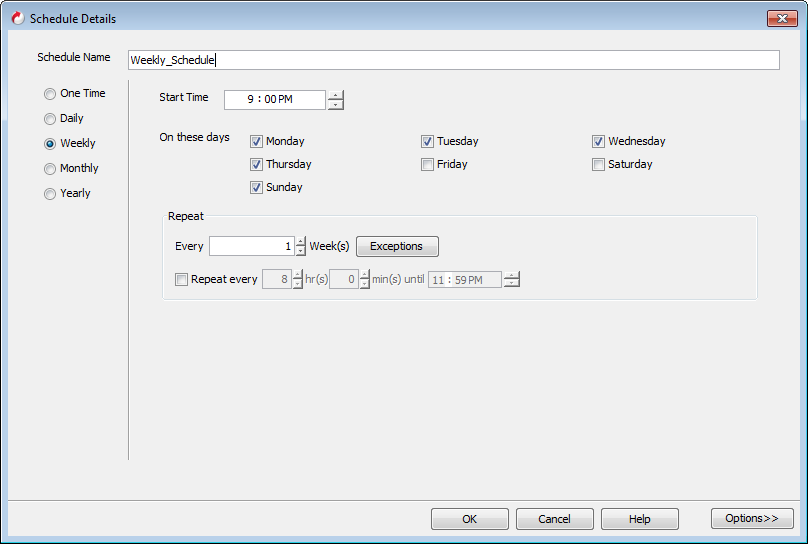Open Help for schedule details
The image size is (808, 544).
point(640,519)
